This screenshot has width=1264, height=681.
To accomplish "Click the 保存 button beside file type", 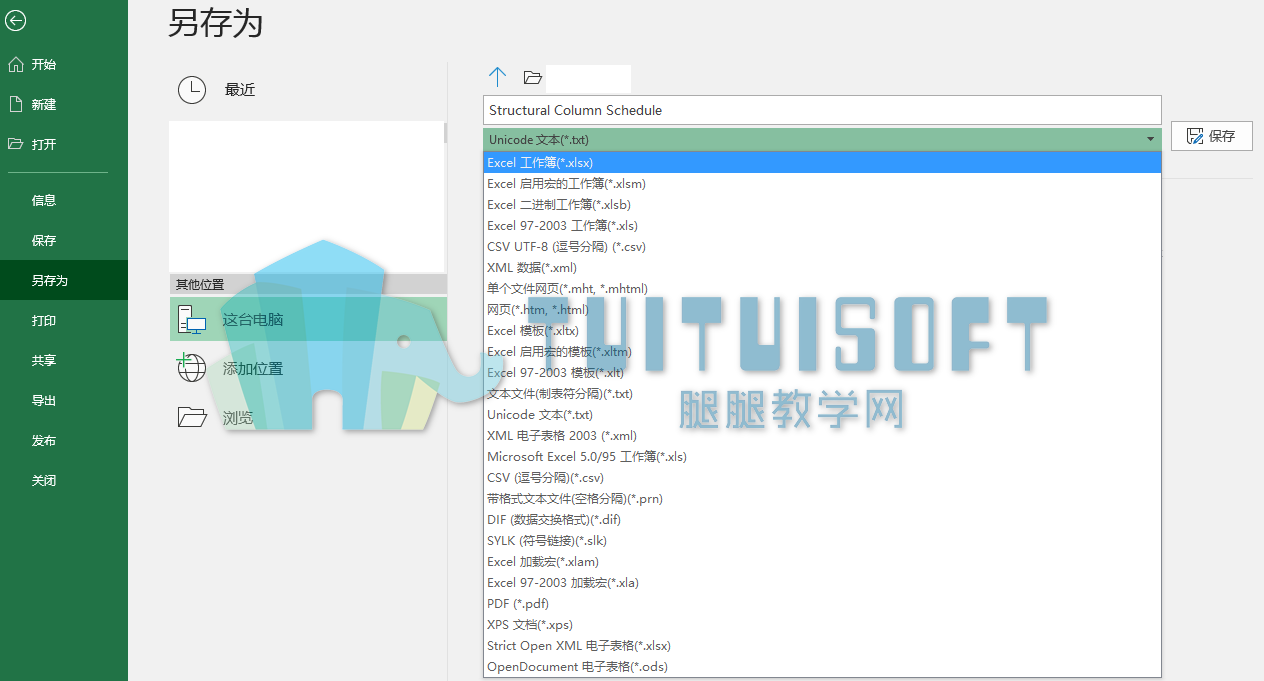I will pyautogui.click(x=1212, y=137).
